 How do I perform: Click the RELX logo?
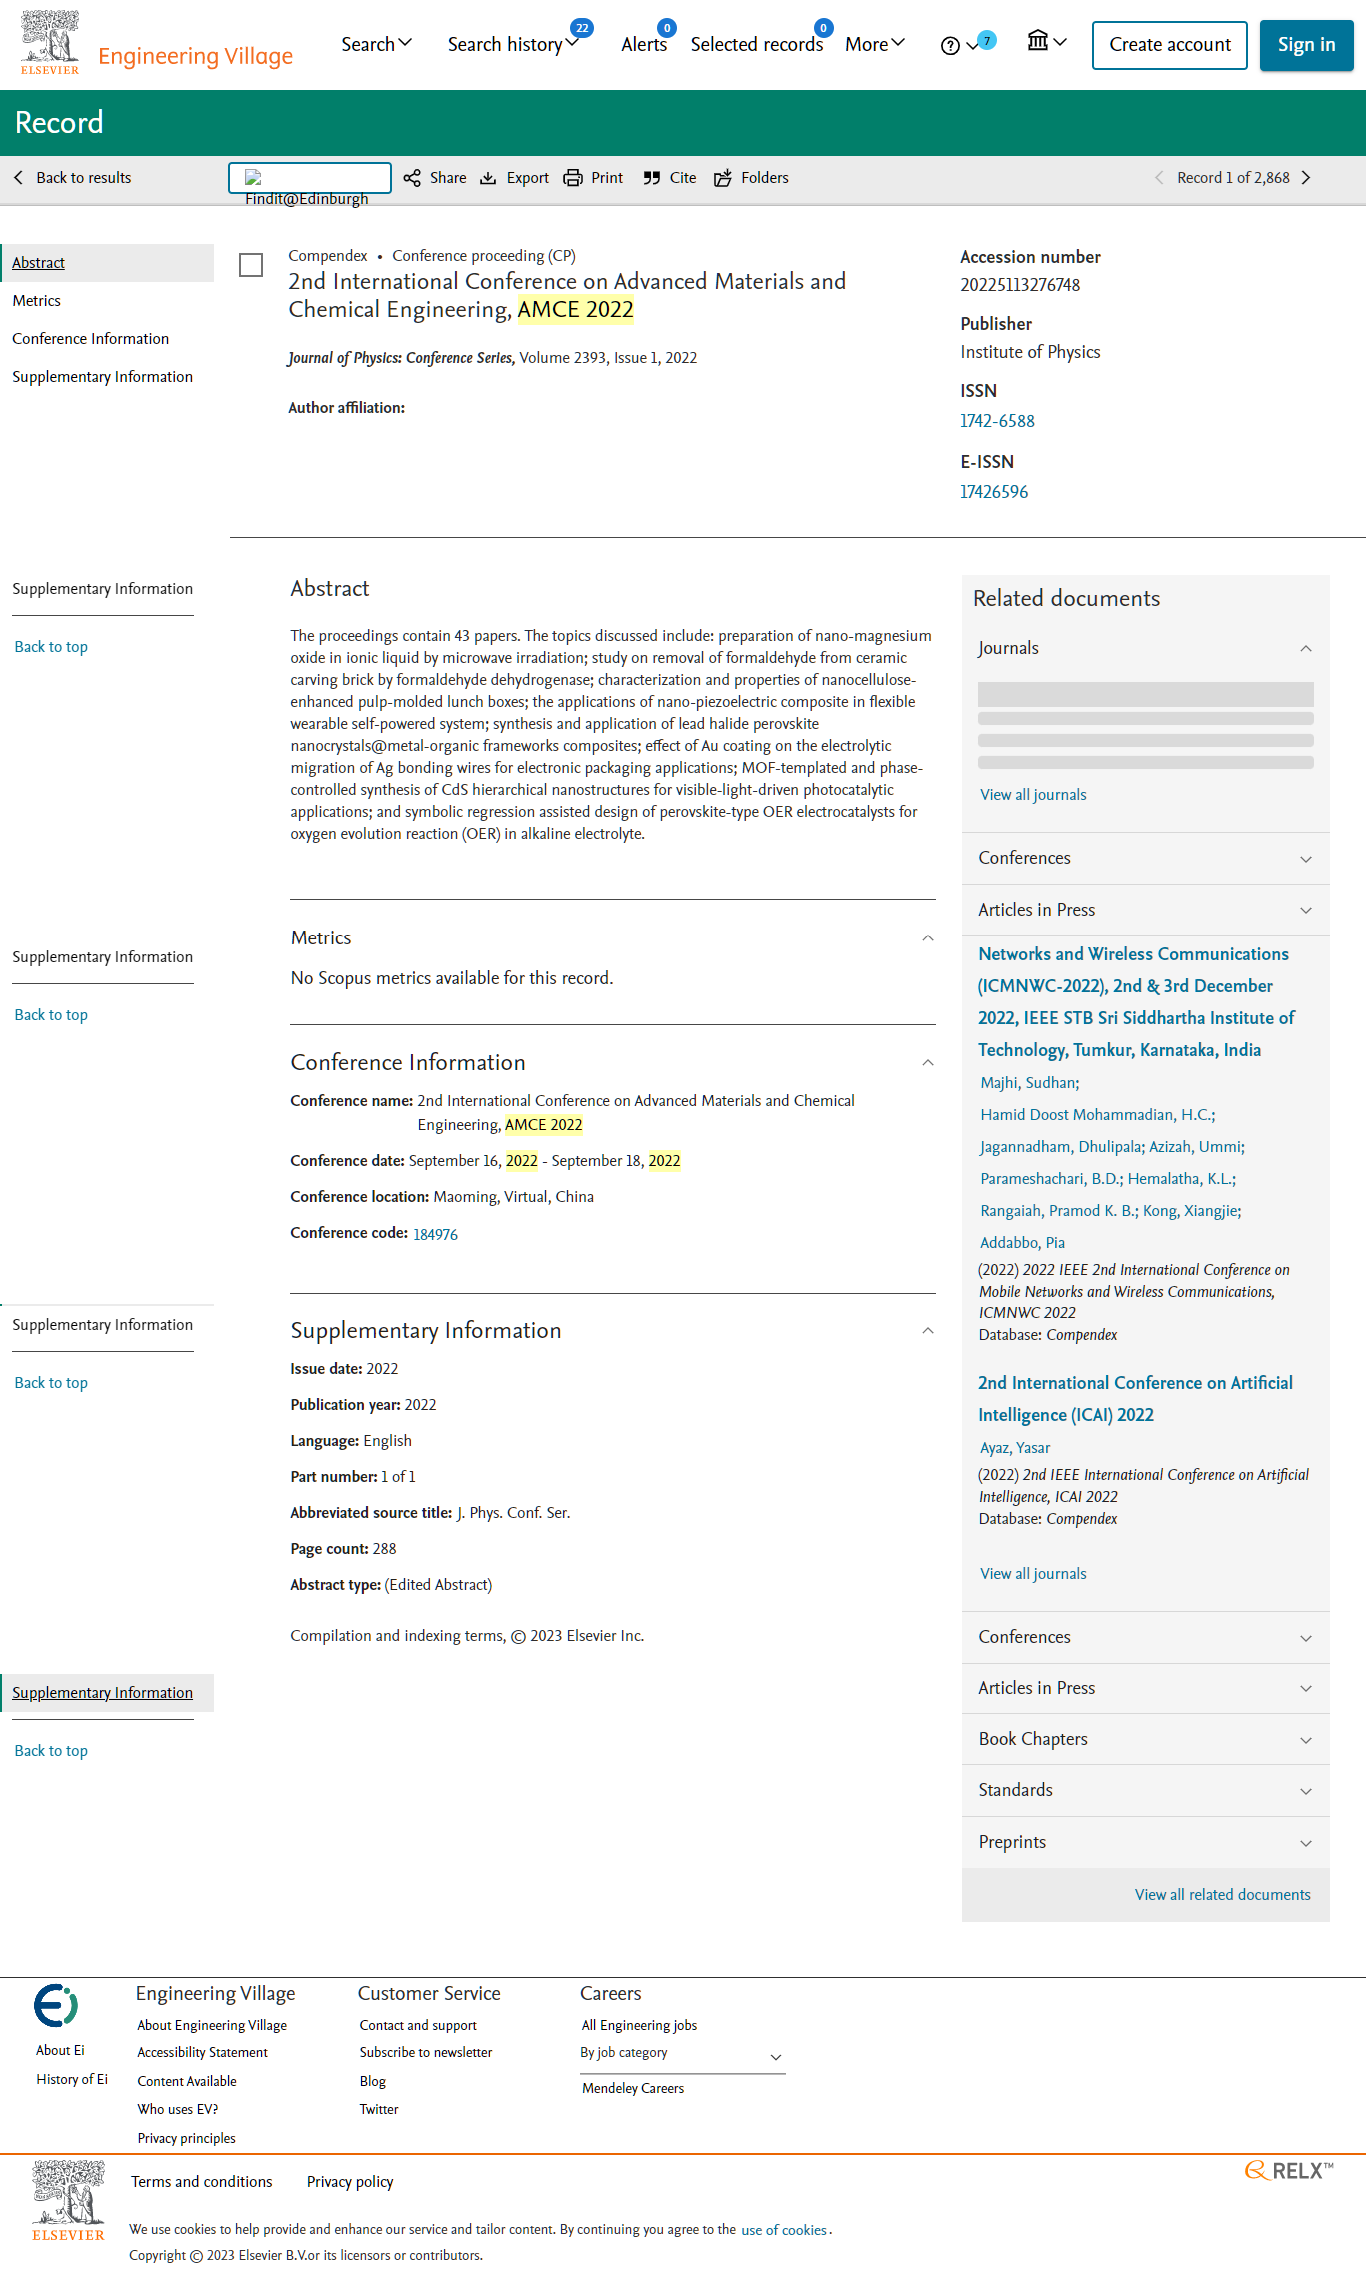1289,2170
